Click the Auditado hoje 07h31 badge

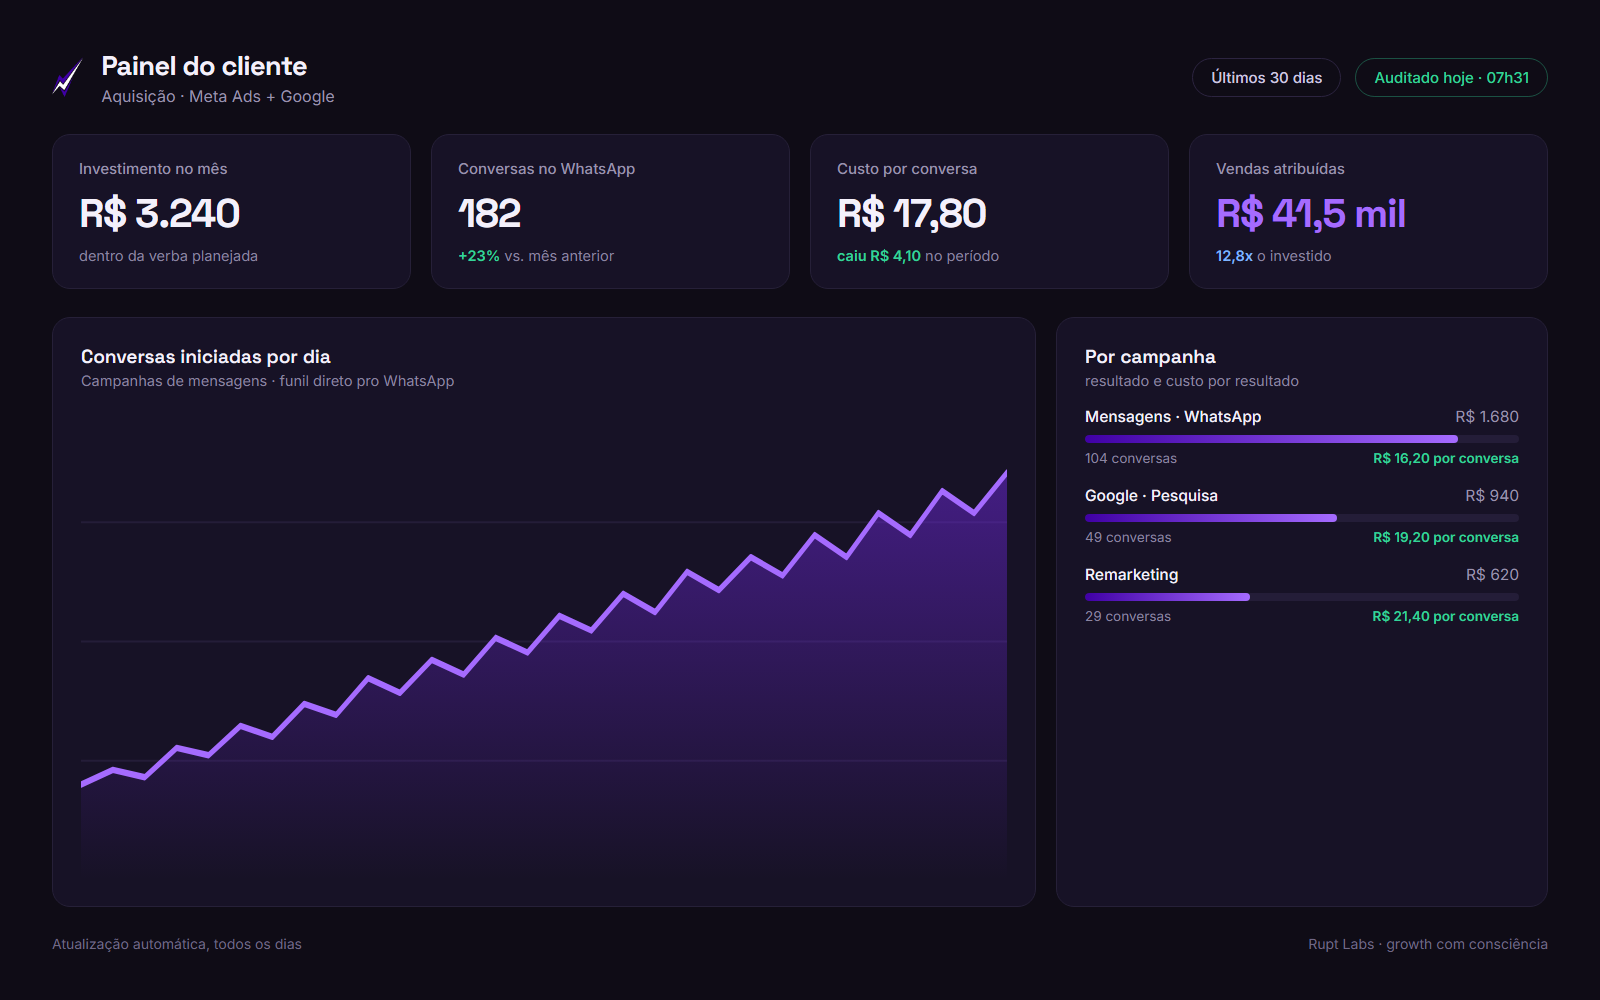click(x=1451, y=78)
